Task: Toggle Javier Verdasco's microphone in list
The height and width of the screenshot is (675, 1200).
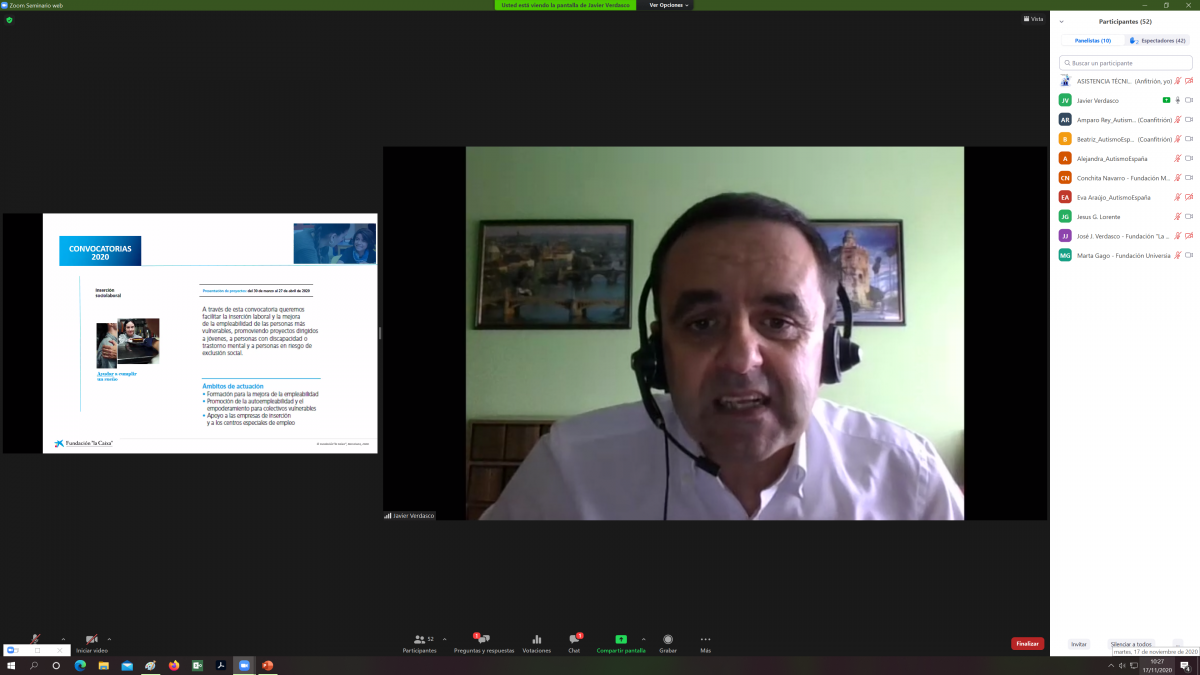Action: [1178, 100]
